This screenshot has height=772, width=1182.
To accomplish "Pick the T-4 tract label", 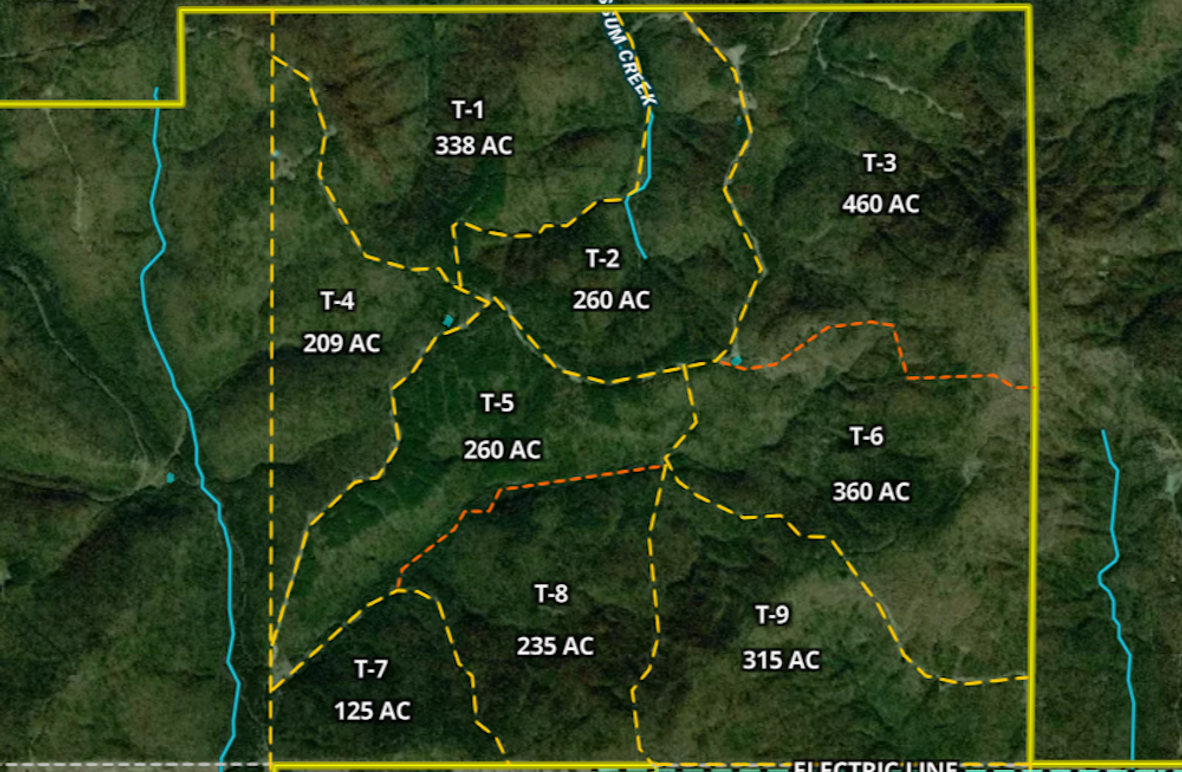I will click(336, 300).
